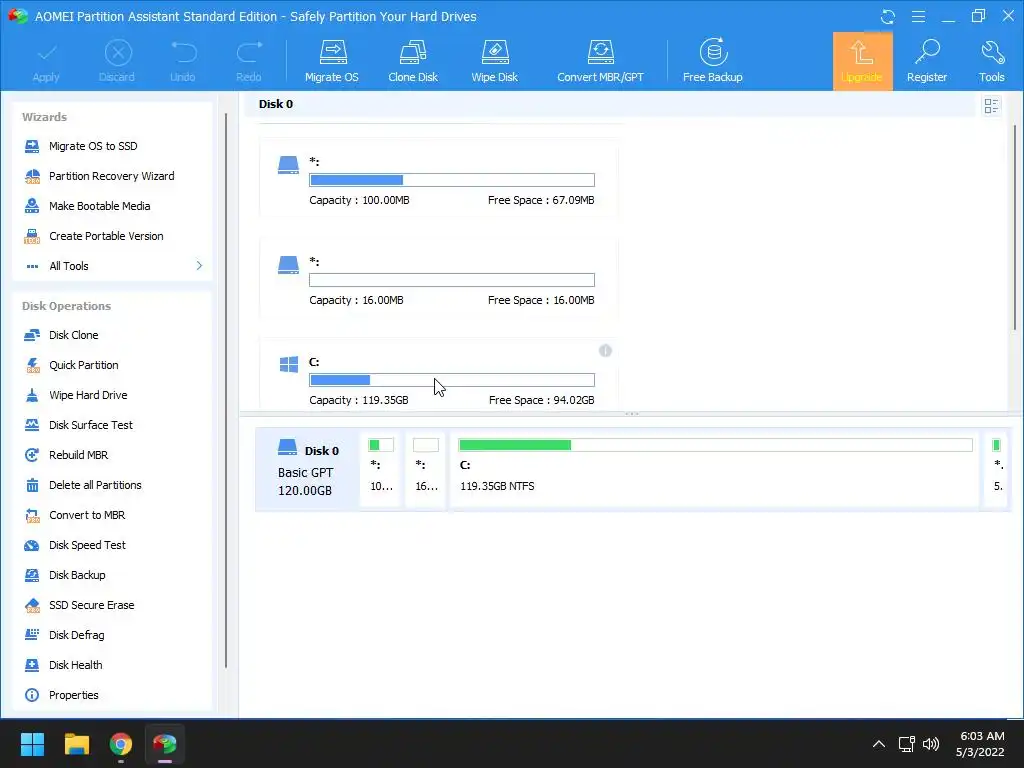
Task: Click the Undo arrow in toolbar
Action: pyautogui.click(x=183, y=61)
